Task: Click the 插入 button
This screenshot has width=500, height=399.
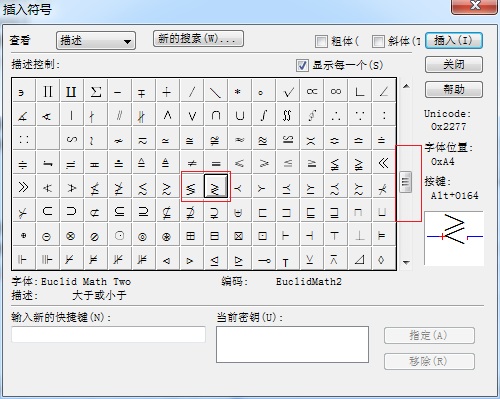Action: pos(454,41)
